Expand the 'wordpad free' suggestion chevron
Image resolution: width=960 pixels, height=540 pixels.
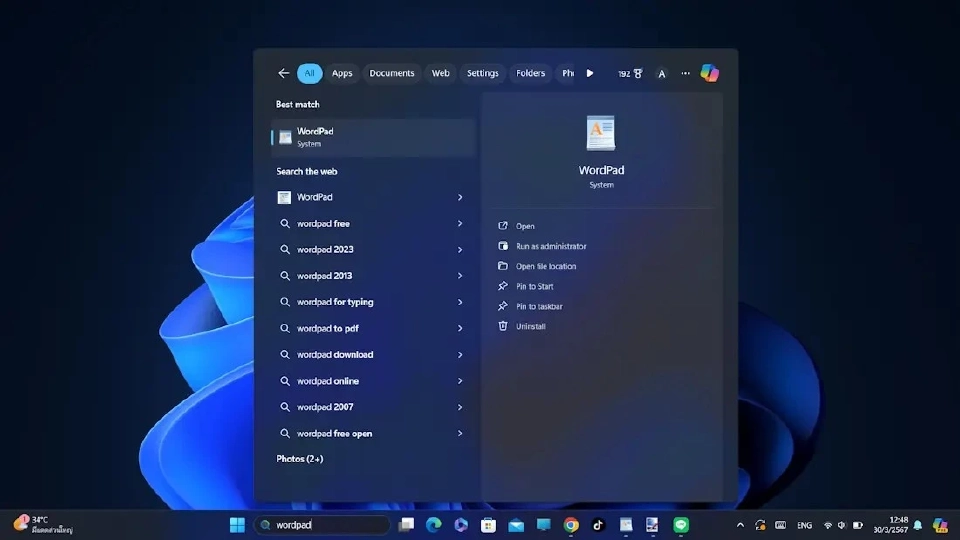point(460,224)
